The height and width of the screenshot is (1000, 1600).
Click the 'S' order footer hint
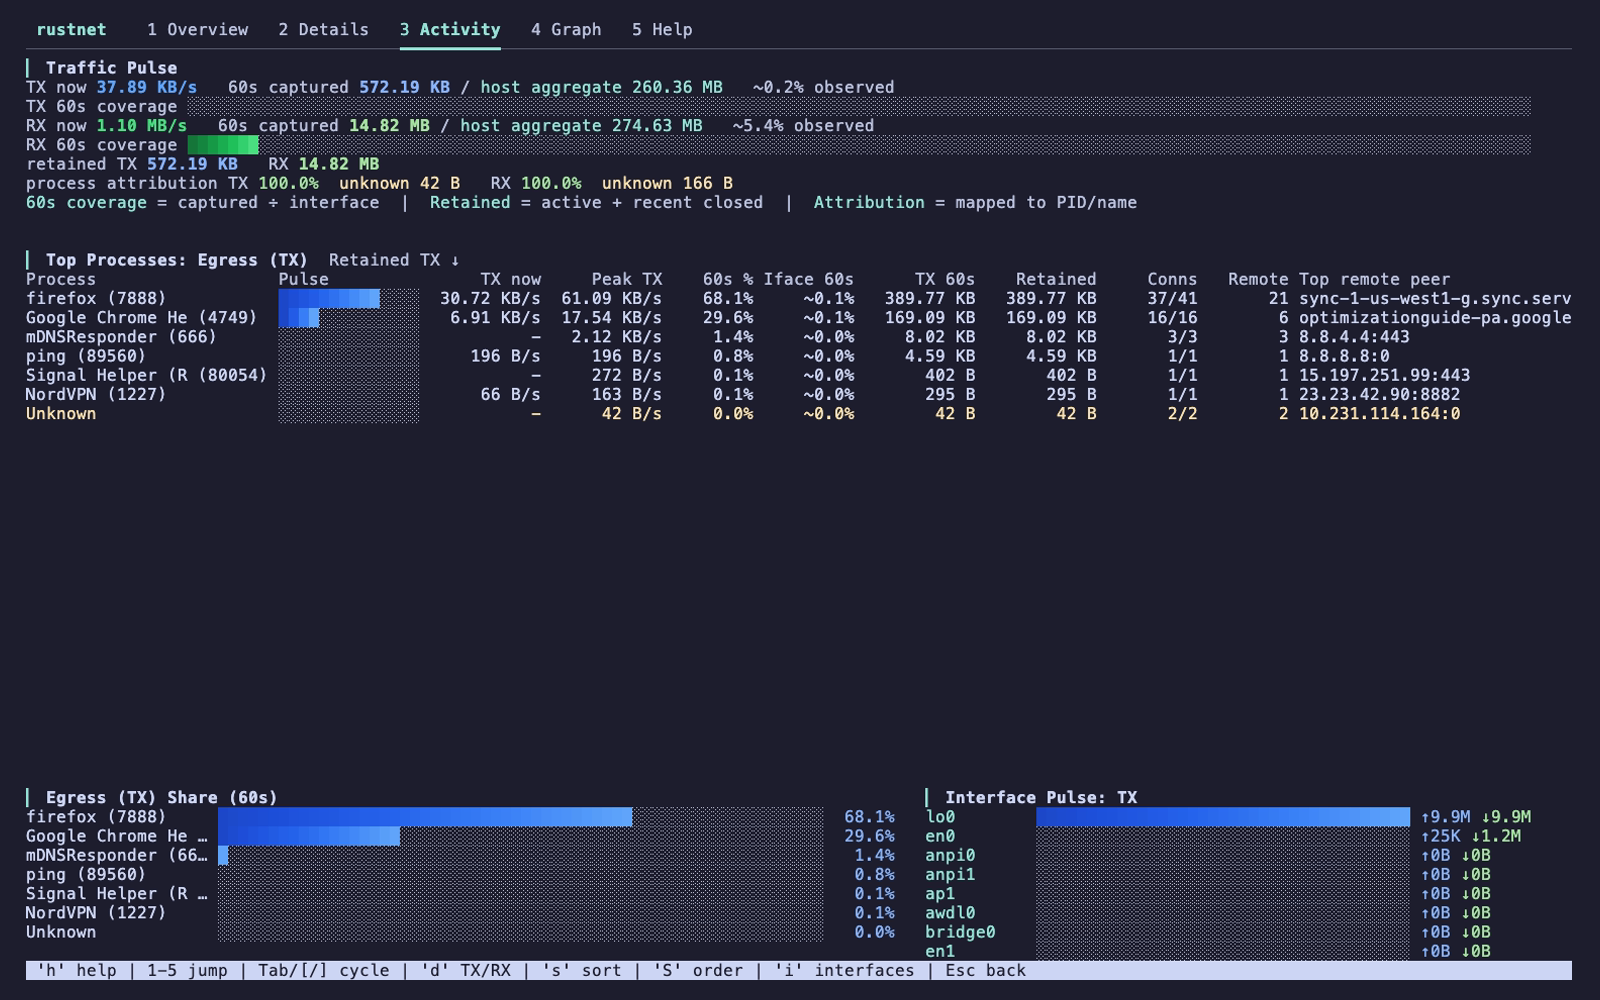697,971
